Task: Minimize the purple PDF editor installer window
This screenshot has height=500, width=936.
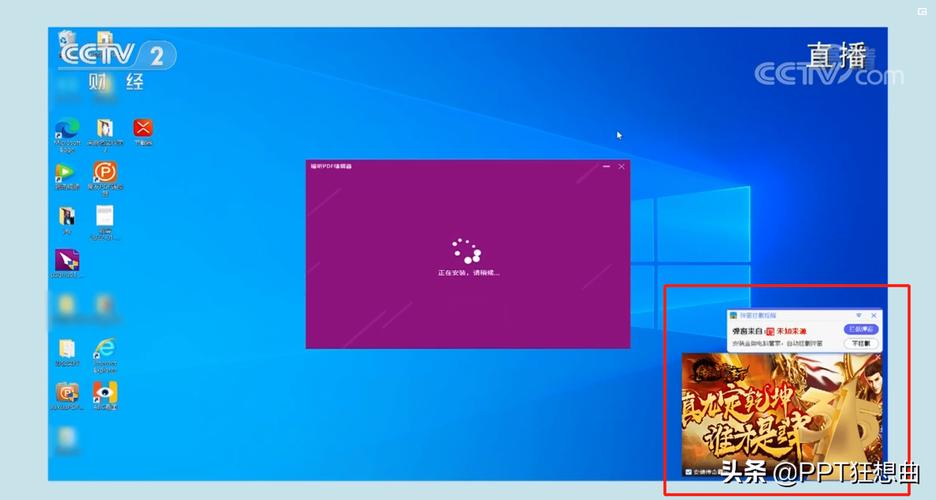Action: click(x=606, y=166)
